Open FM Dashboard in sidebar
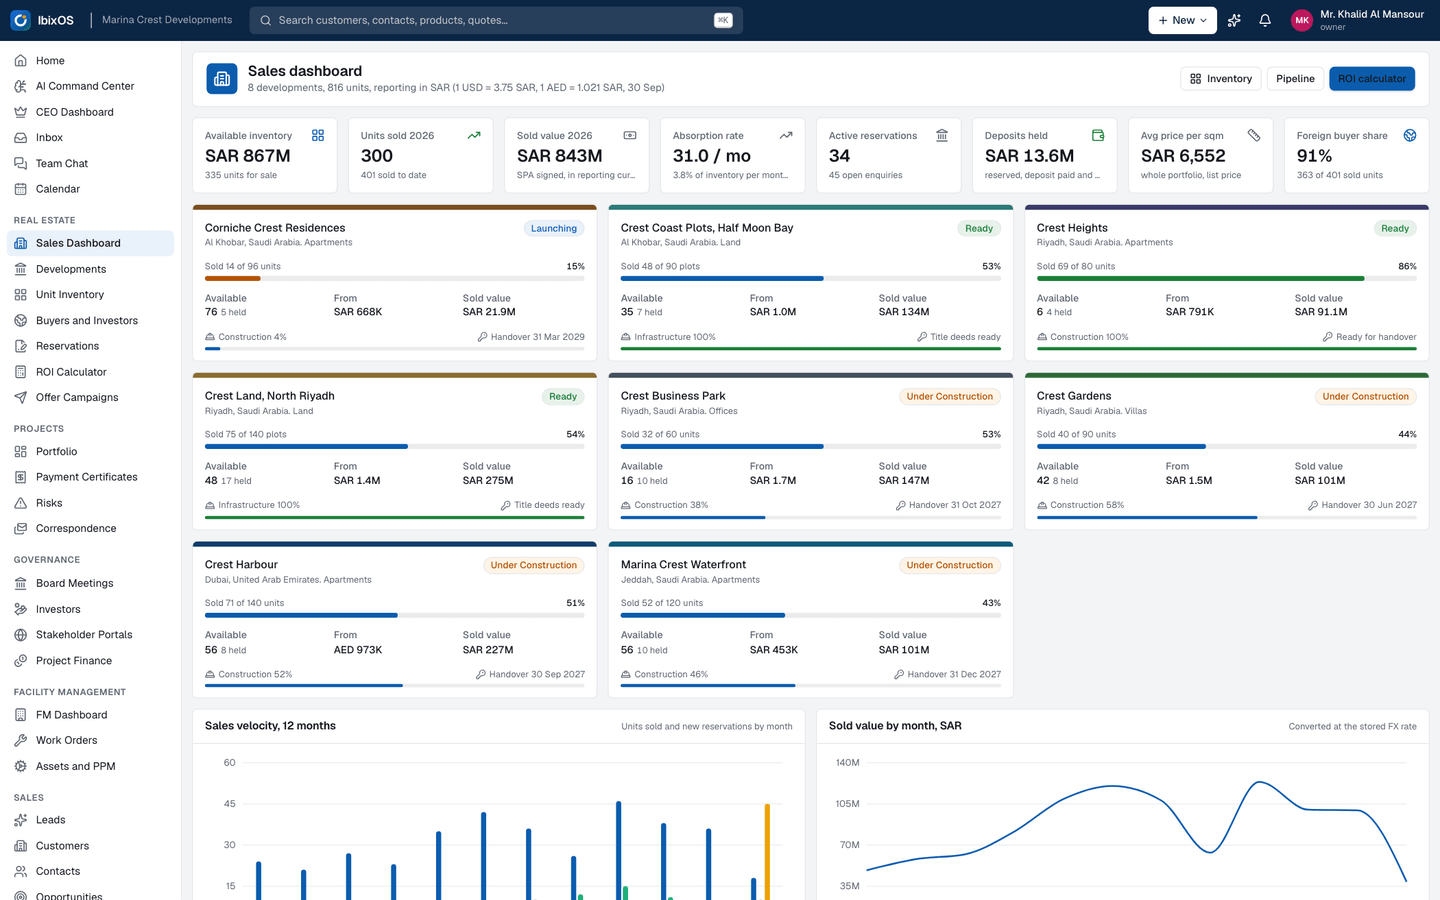This screenshot has width=1440, height=900. tap(90, 715)
